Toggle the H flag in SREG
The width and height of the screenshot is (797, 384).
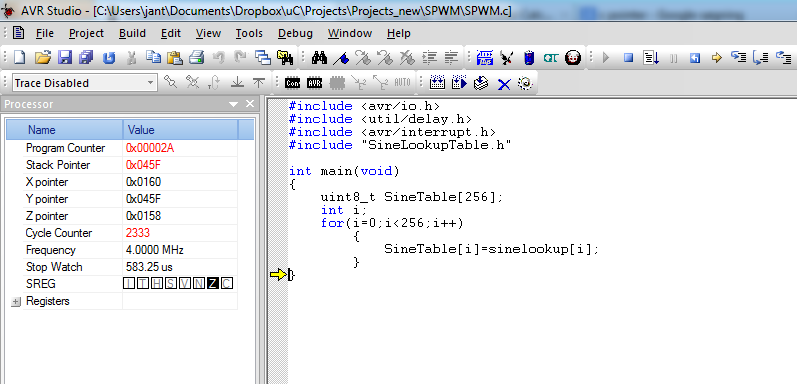coord(157,284)
